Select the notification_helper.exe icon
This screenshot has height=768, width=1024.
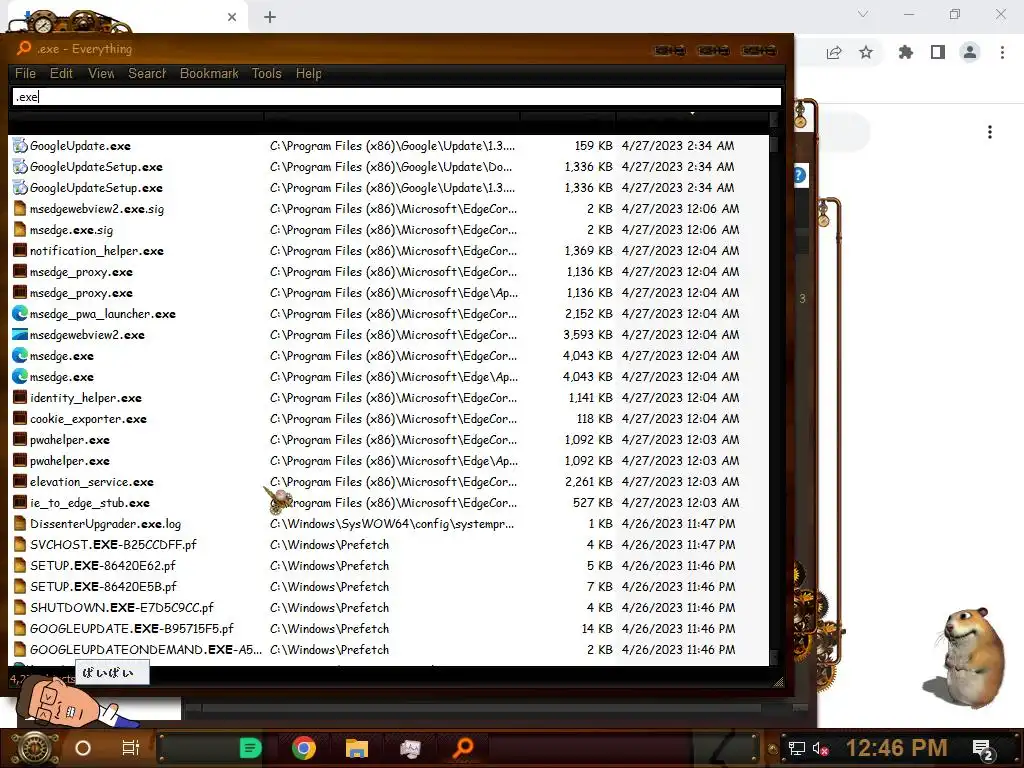(x=20, y=251)
